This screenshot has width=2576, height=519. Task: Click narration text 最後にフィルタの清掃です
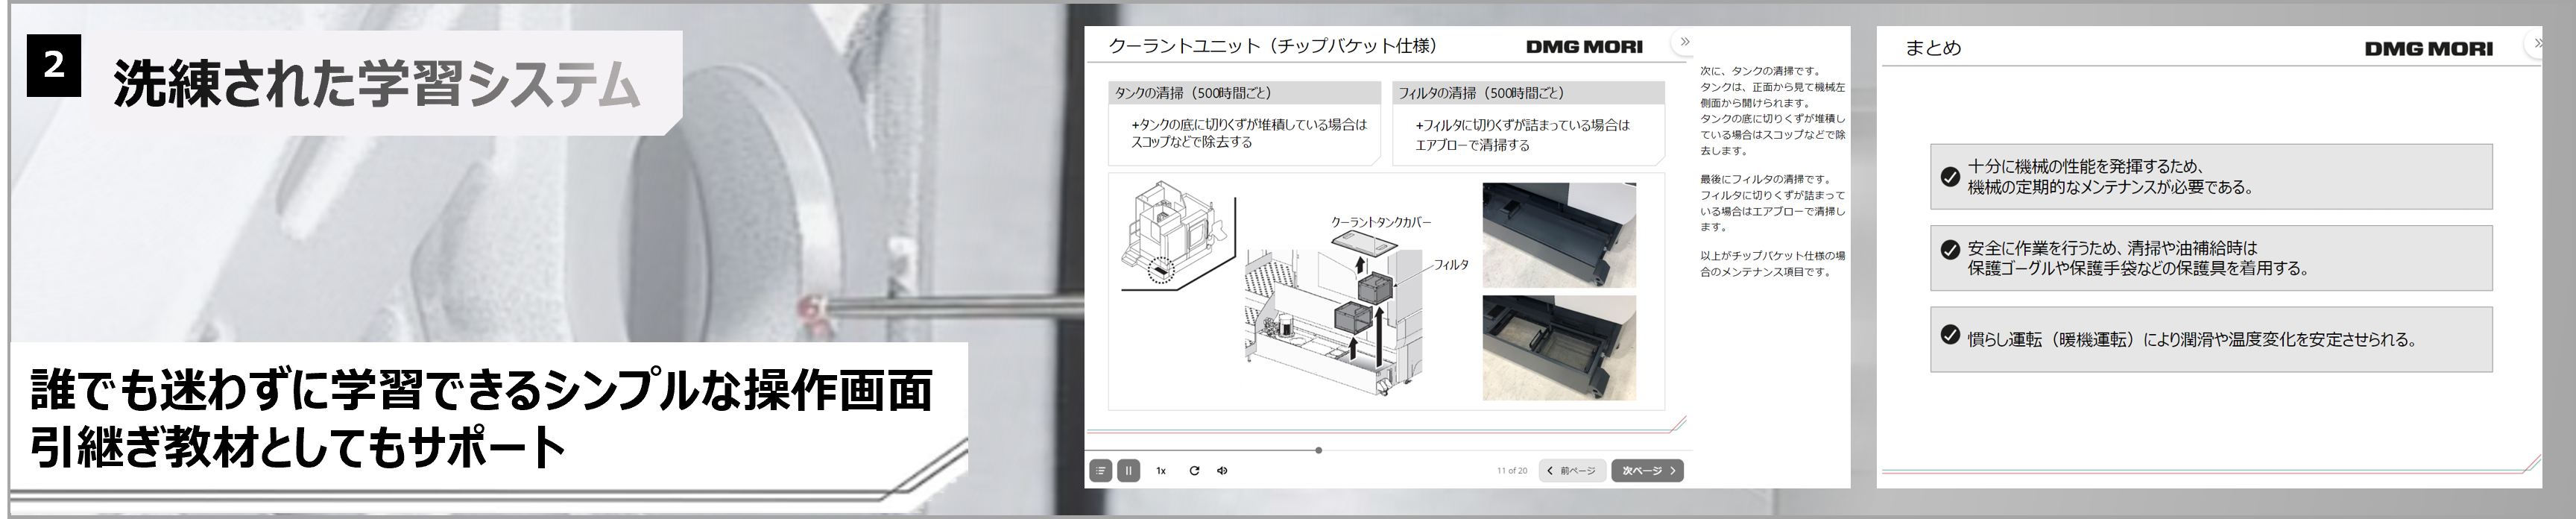coord(1764,179)
